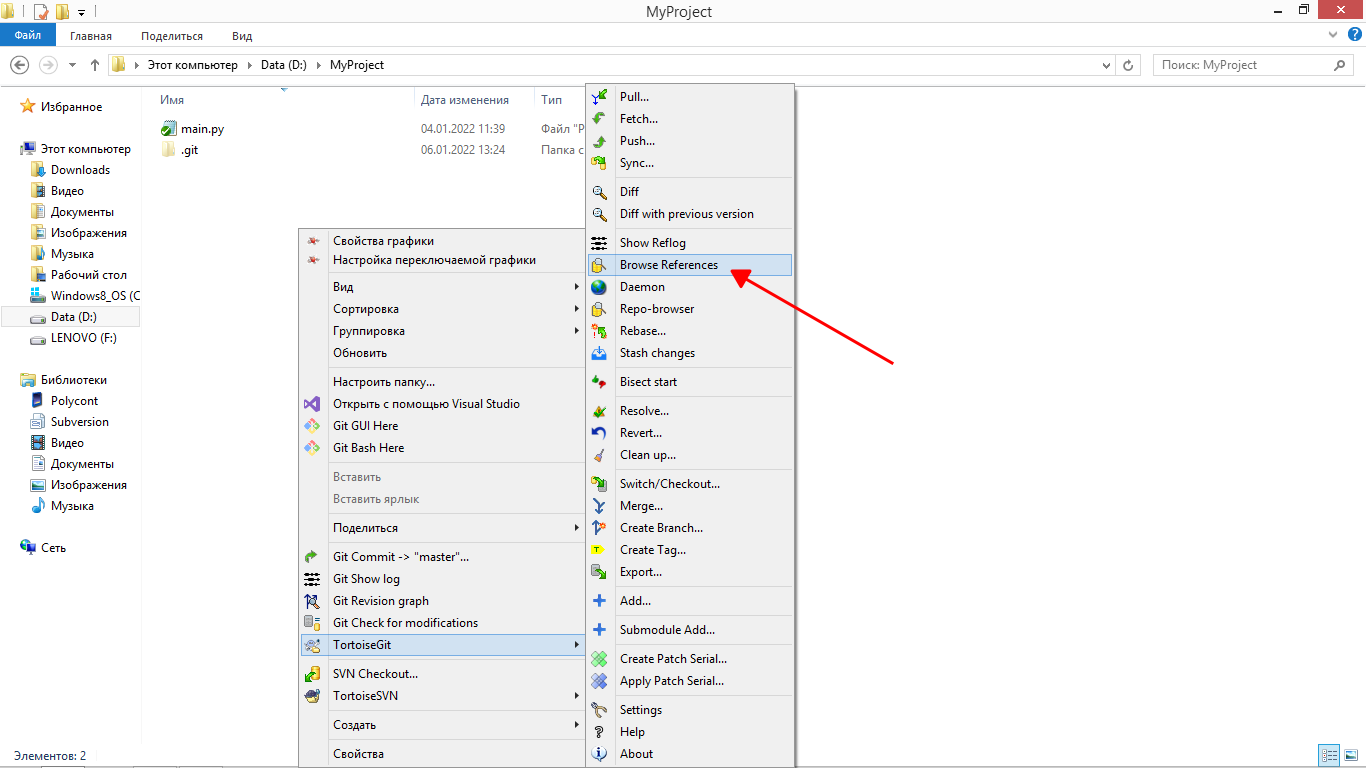
Task: Click the Push icon
Action: tap(599, 141)
